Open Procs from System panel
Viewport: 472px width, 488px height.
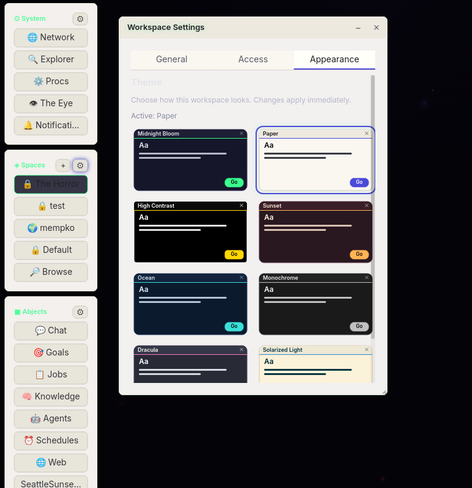(x=51, y=81)
